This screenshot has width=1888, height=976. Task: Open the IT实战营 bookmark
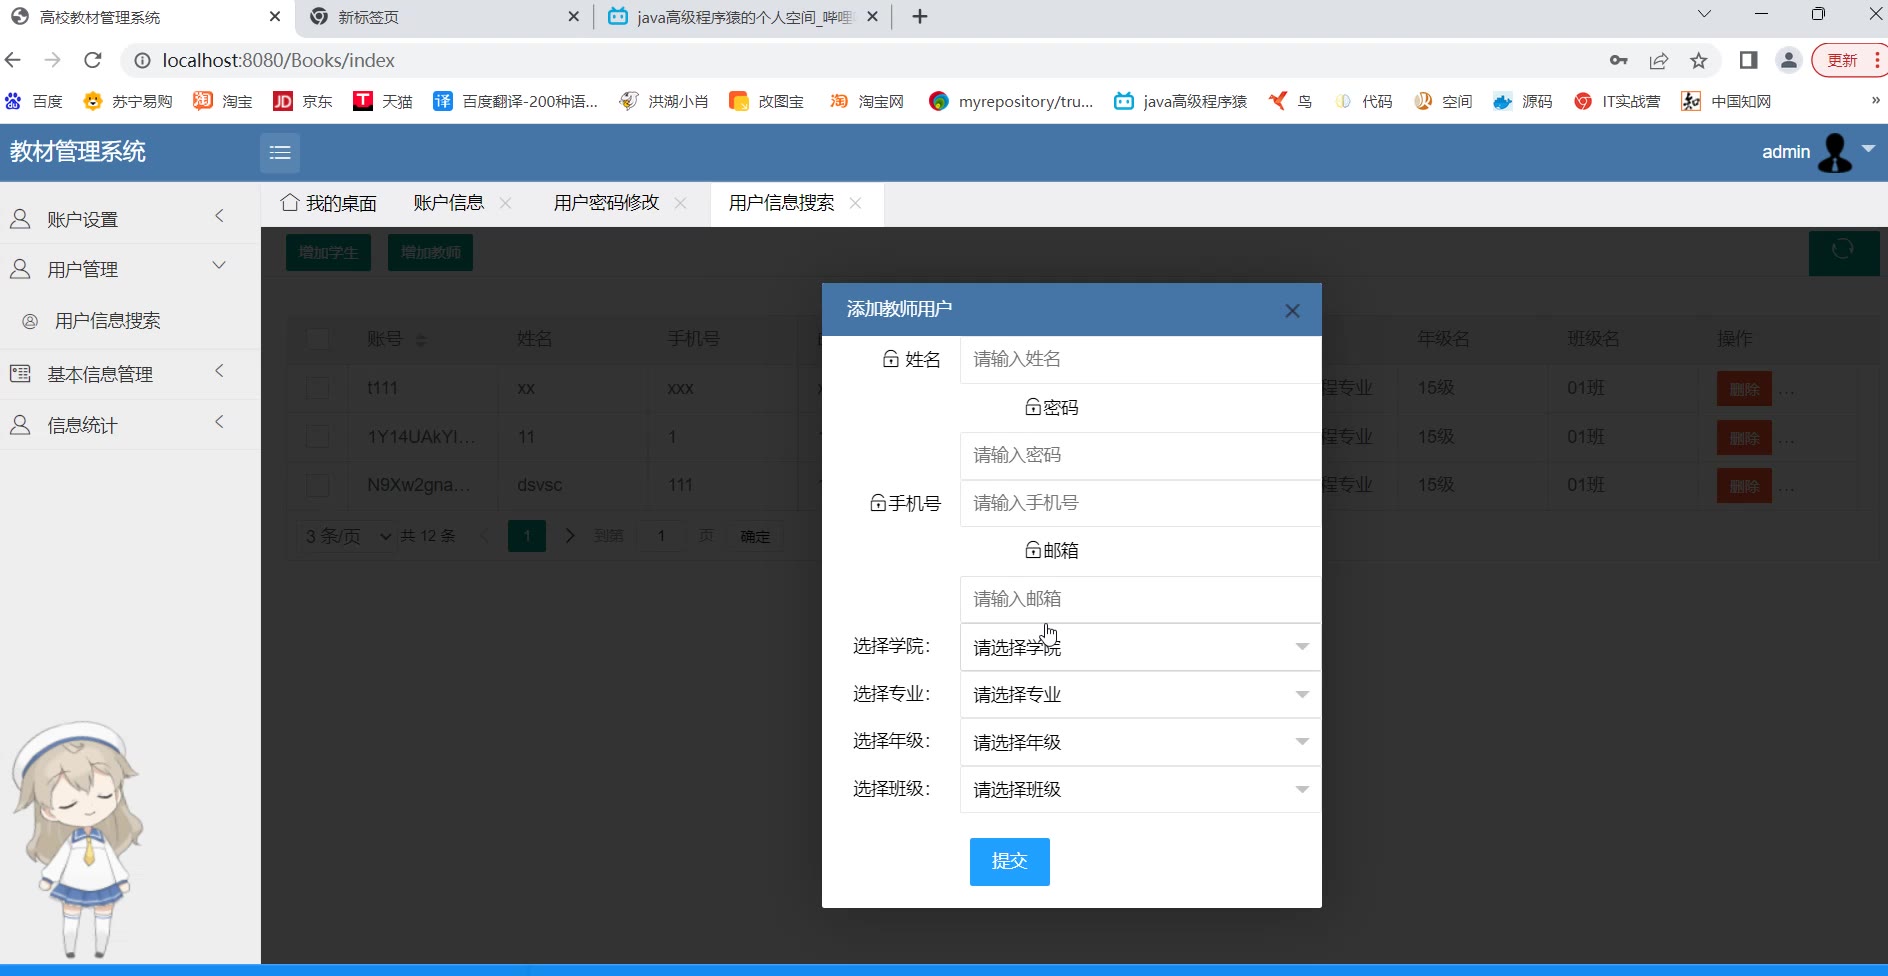[1617, 101]
